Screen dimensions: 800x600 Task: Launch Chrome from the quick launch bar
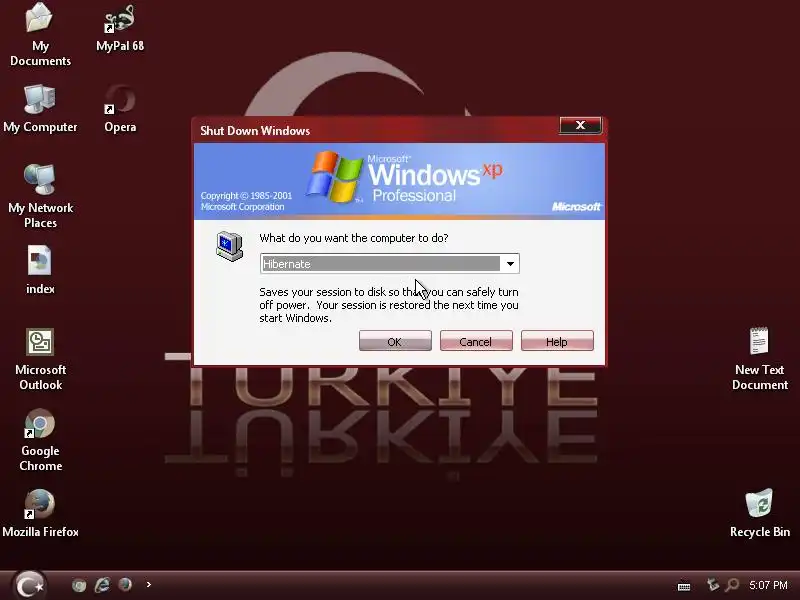(x=79, y=585)
